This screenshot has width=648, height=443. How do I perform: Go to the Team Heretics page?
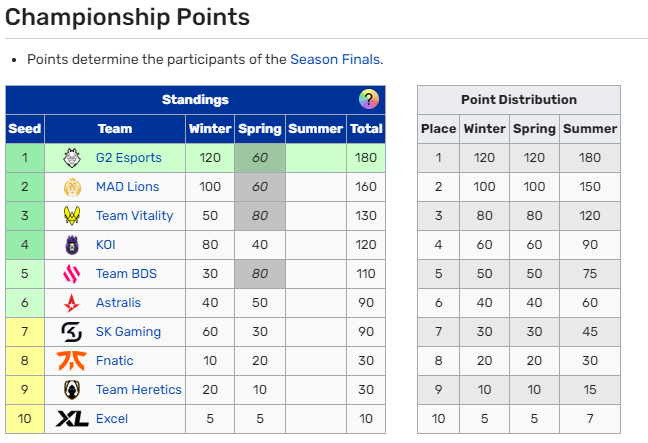click(x=139, y=390)
